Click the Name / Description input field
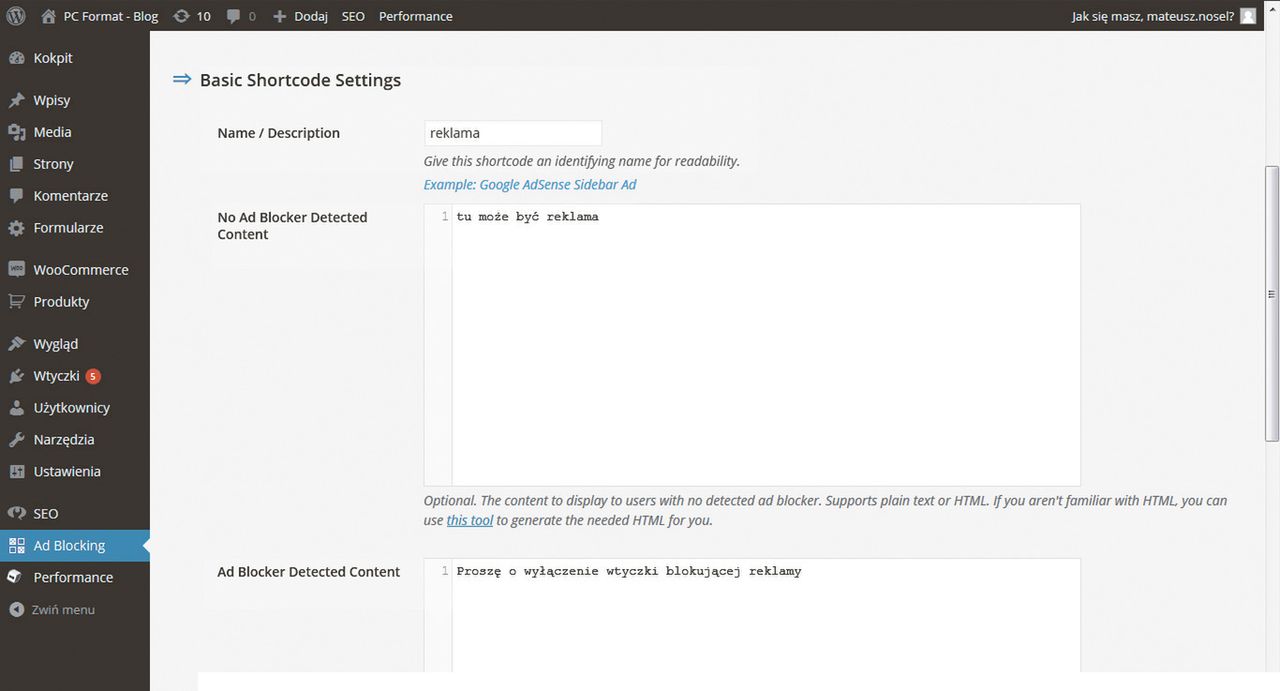 512,133
